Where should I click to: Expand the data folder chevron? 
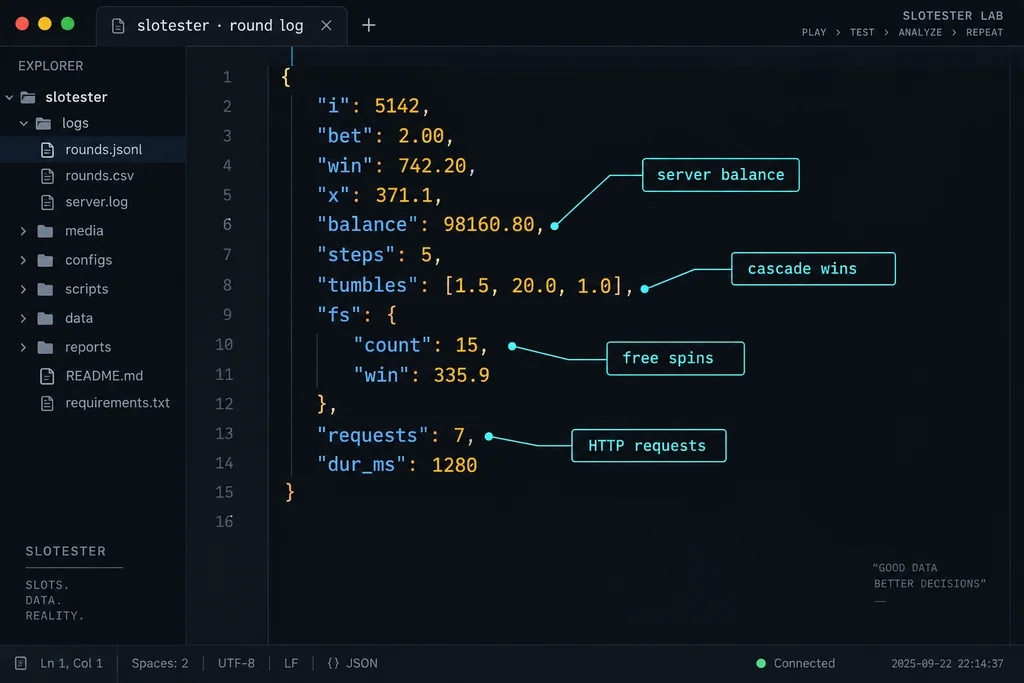[x=24, y=319]
